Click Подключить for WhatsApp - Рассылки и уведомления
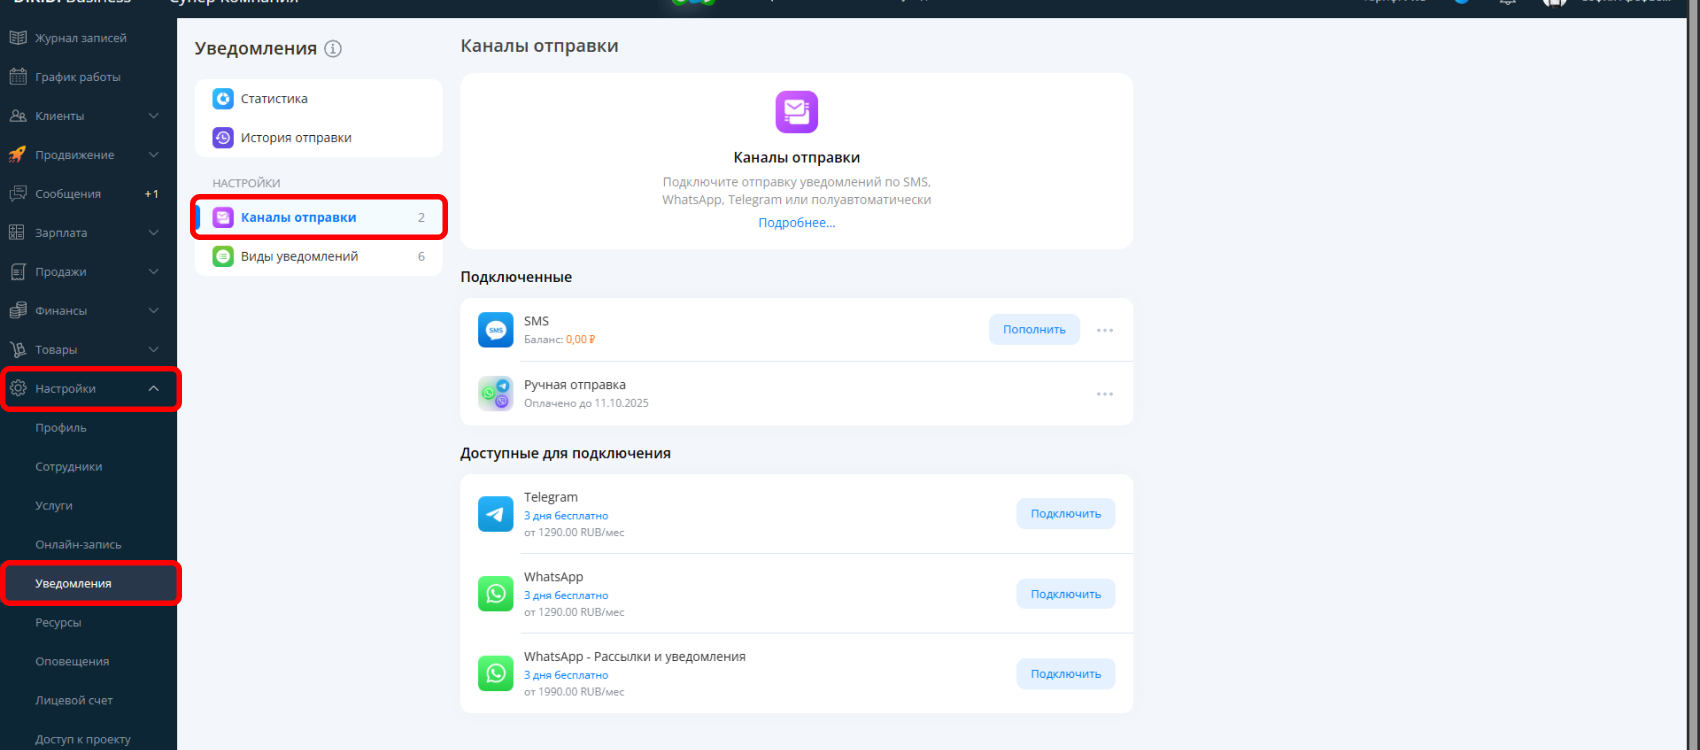The image size is (1700, 750). pos(1066,674)
